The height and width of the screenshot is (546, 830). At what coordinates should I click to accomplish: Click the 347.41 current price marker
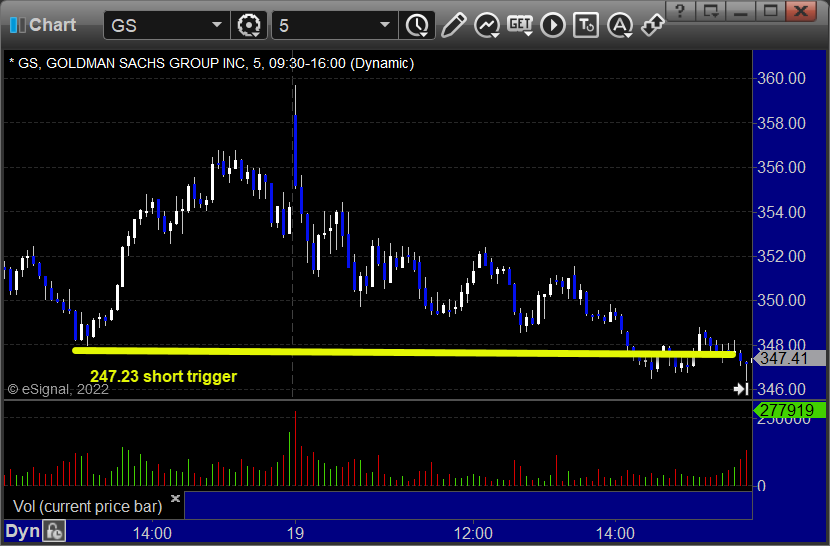tap(789, 358)
